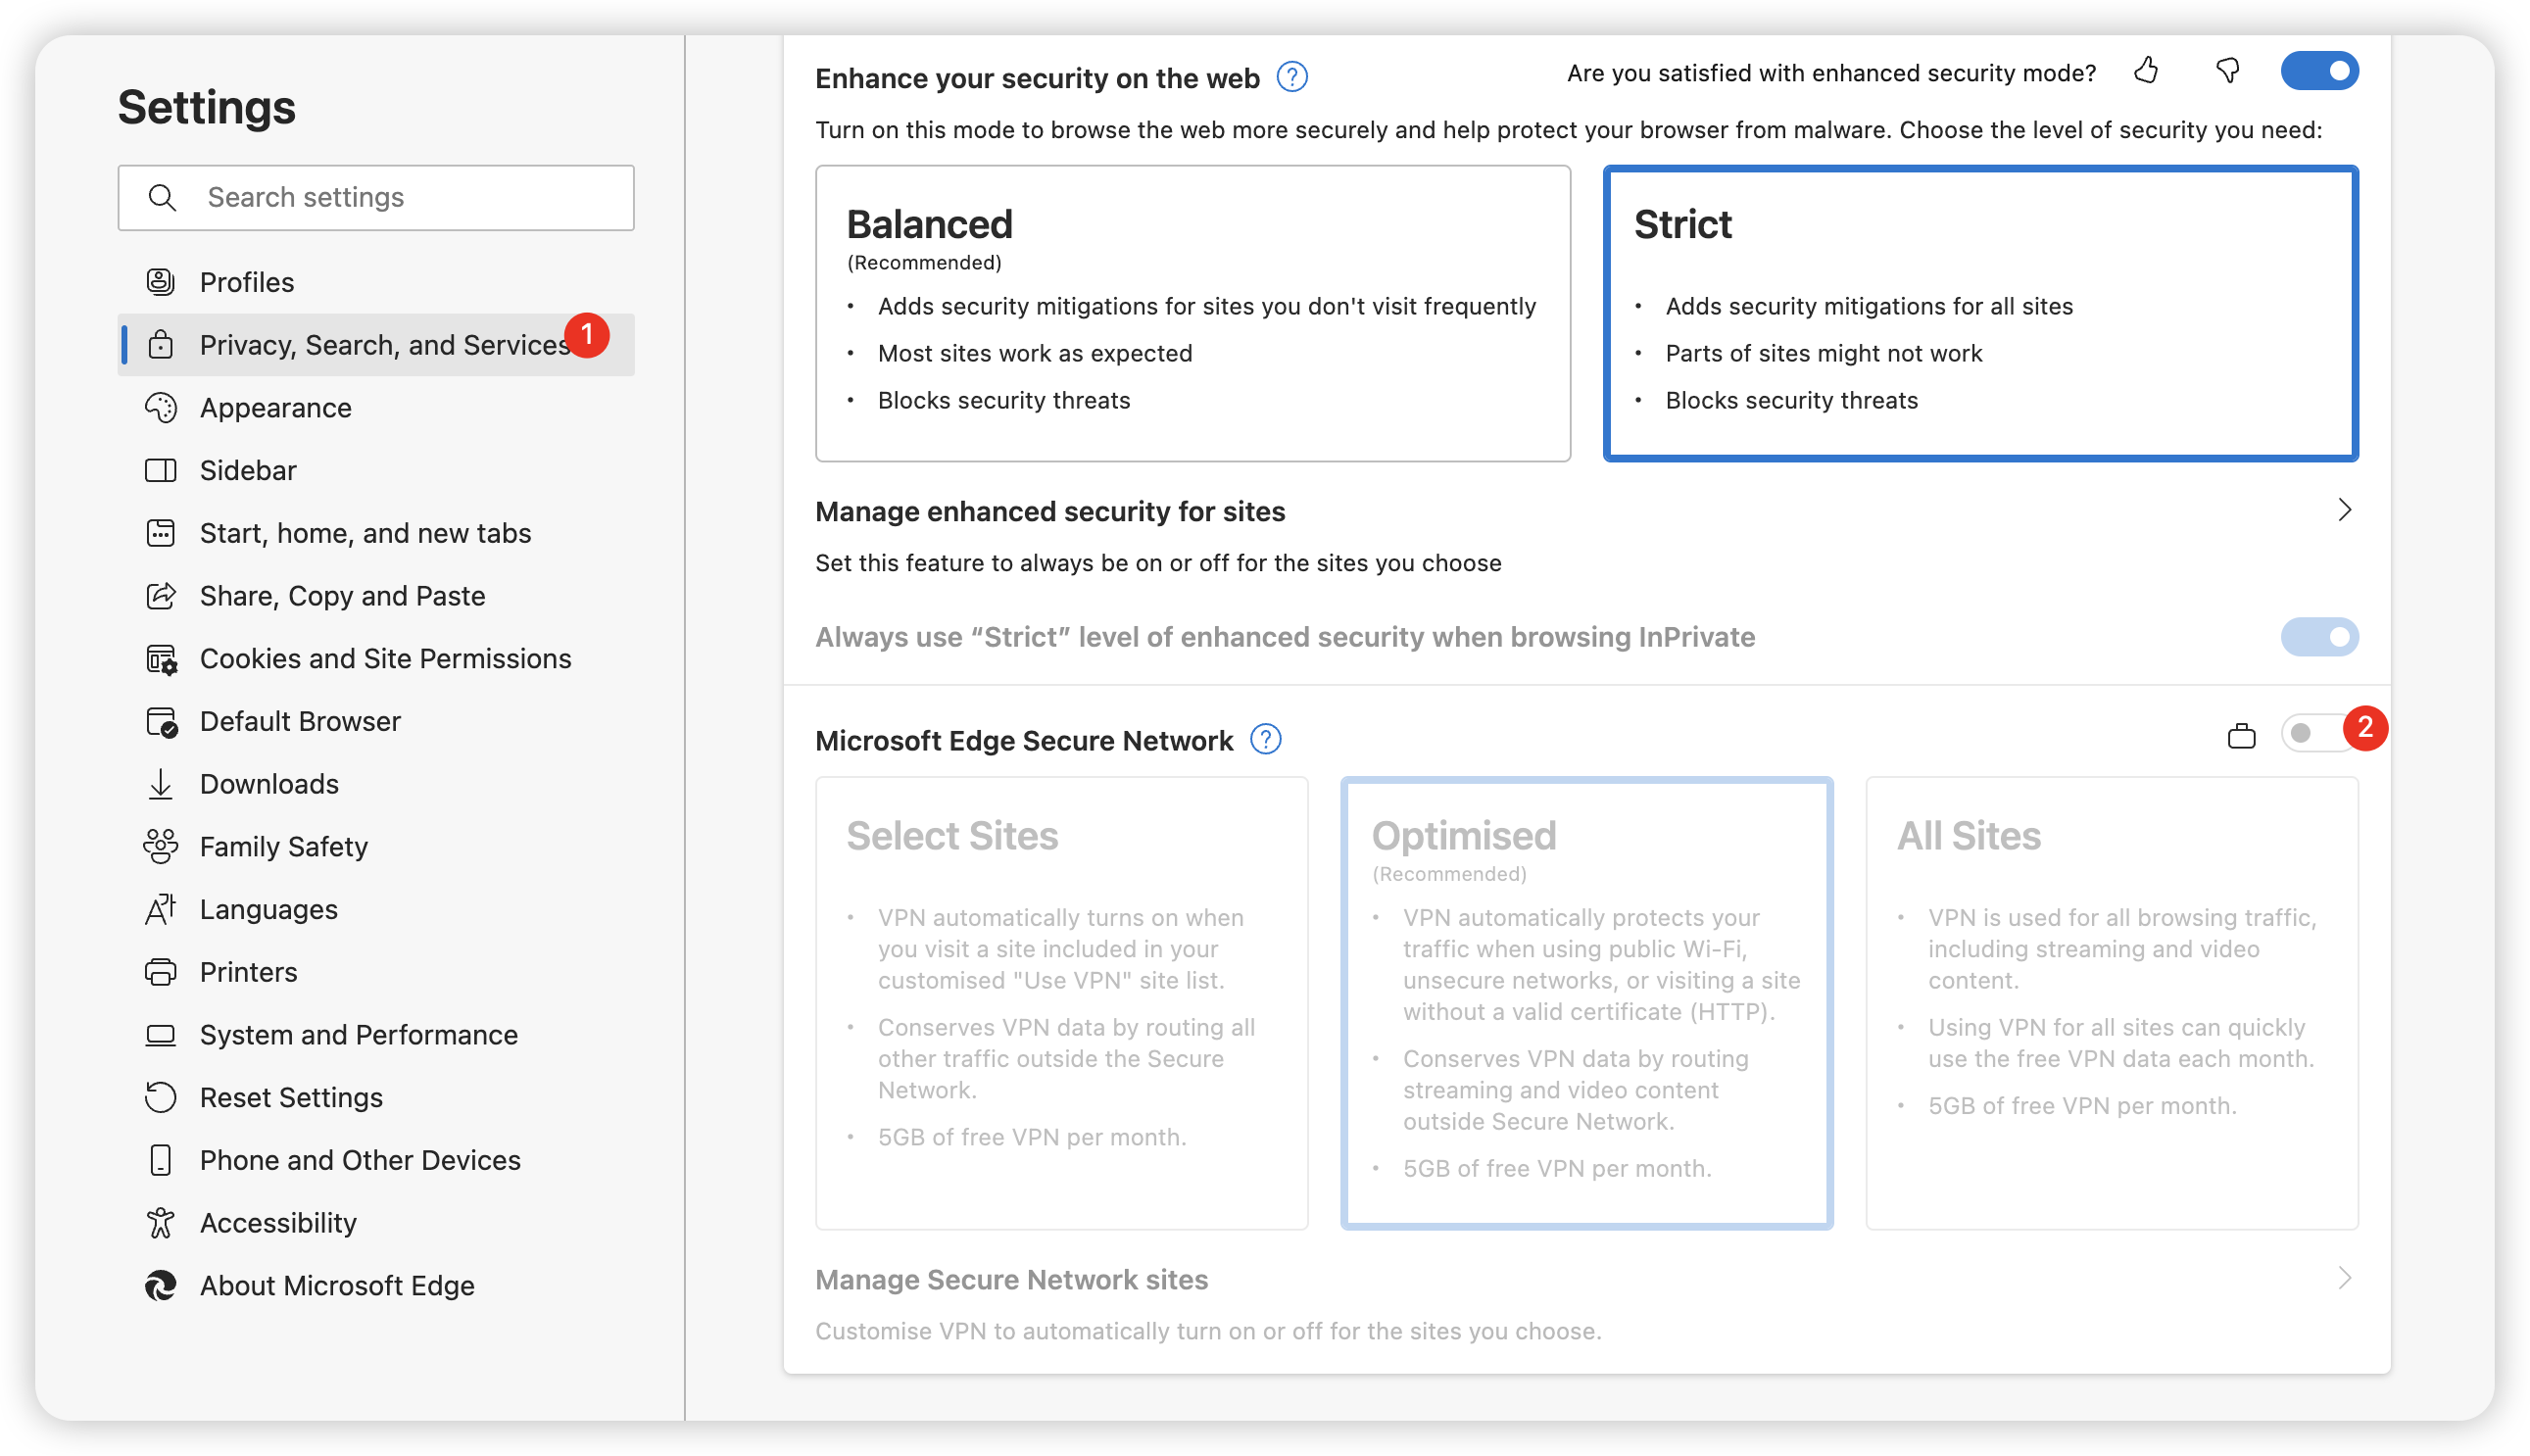Click the Family Safety icon
Viewport: 2530px width, 1456px height.
click(x=160, y=847)
